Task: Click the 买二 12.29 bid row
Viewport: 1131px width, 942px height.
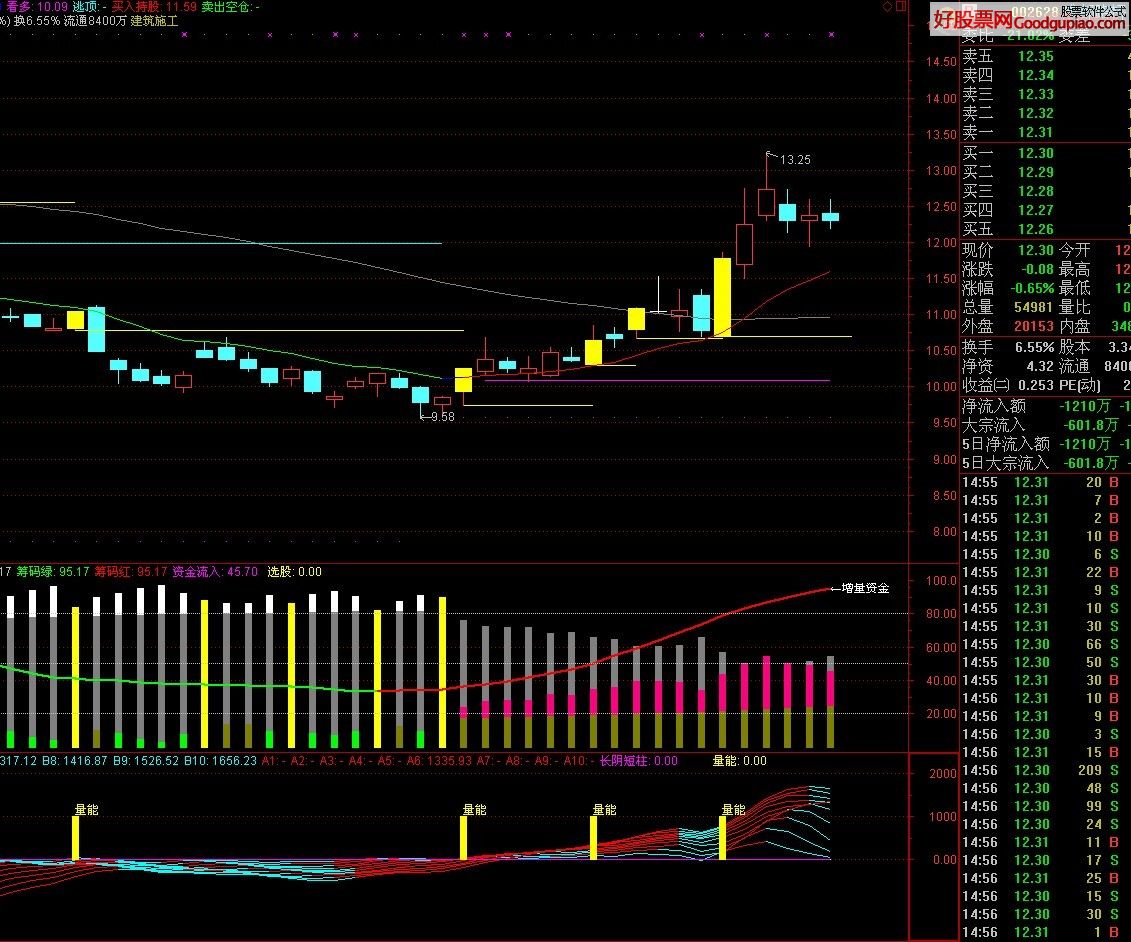Action: pos(1045,172)
